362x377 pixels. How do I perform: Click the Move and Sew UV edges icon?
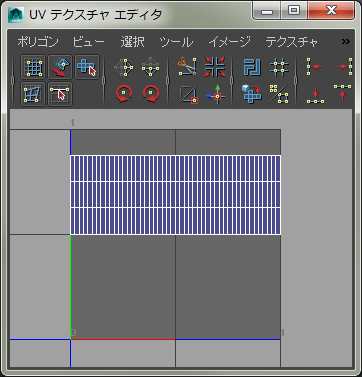[215, 94]
